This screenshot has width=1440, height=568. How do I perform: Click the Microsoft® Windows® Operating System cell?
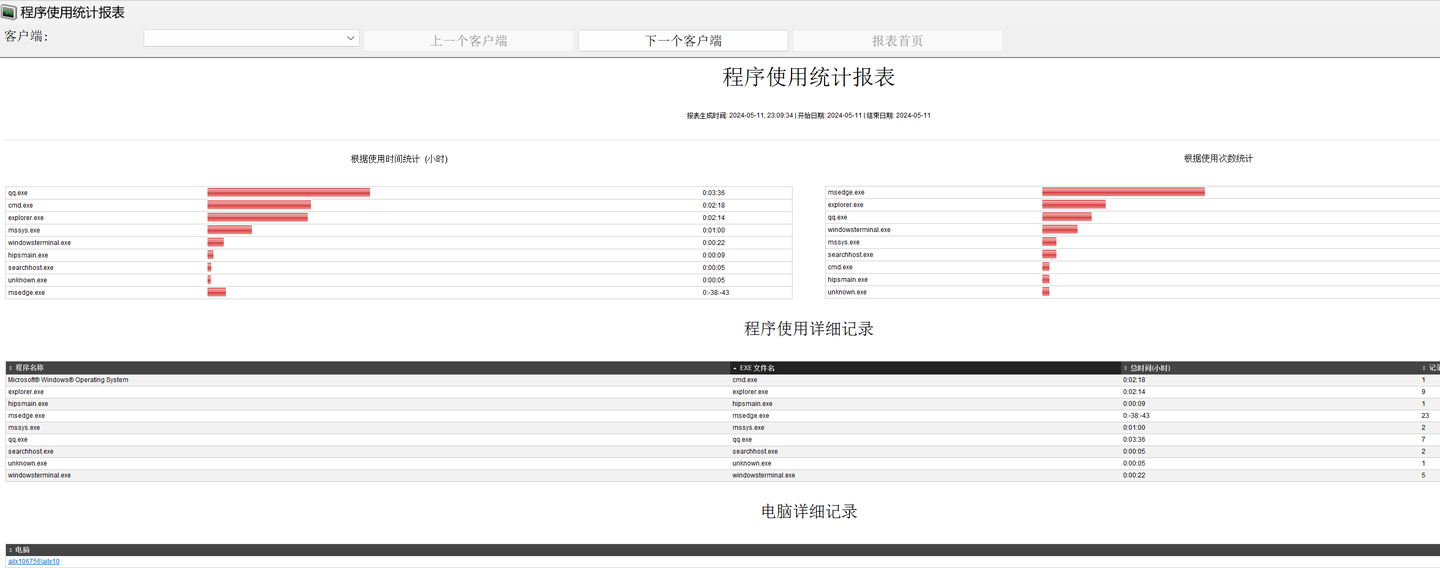pyautogui.click(x=68, y=380)
